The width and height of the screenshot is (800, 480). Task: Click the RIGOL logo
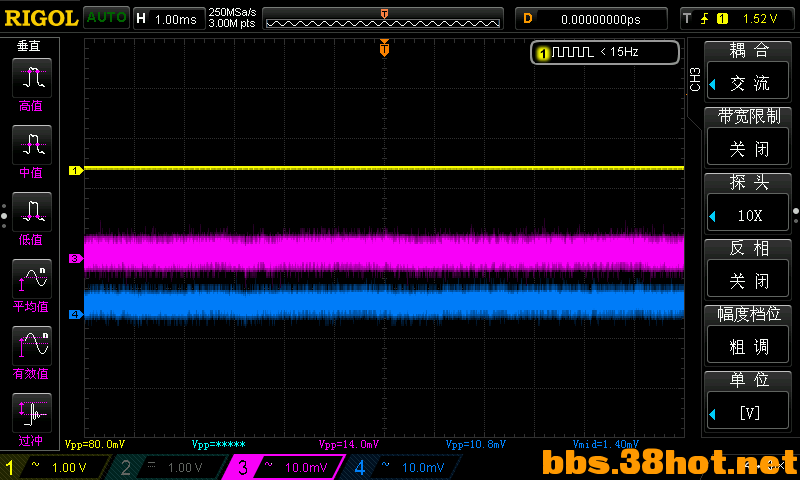pyautogui.click(x=41, y=18)
